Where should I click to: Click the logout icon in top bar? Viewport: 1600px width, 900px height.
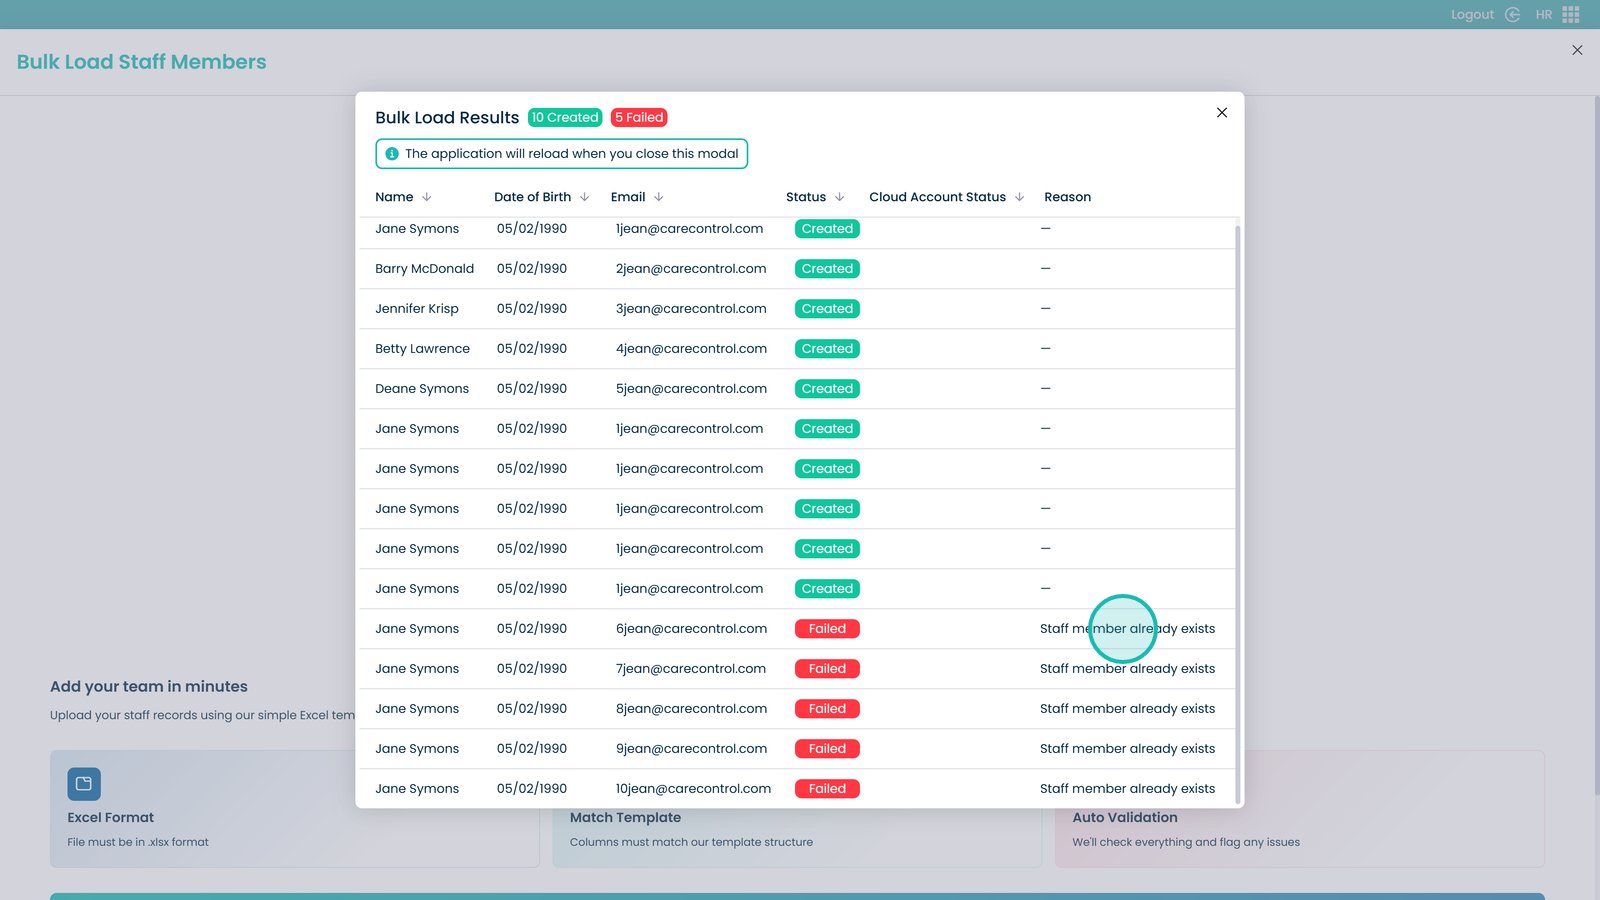(1512, 14)
